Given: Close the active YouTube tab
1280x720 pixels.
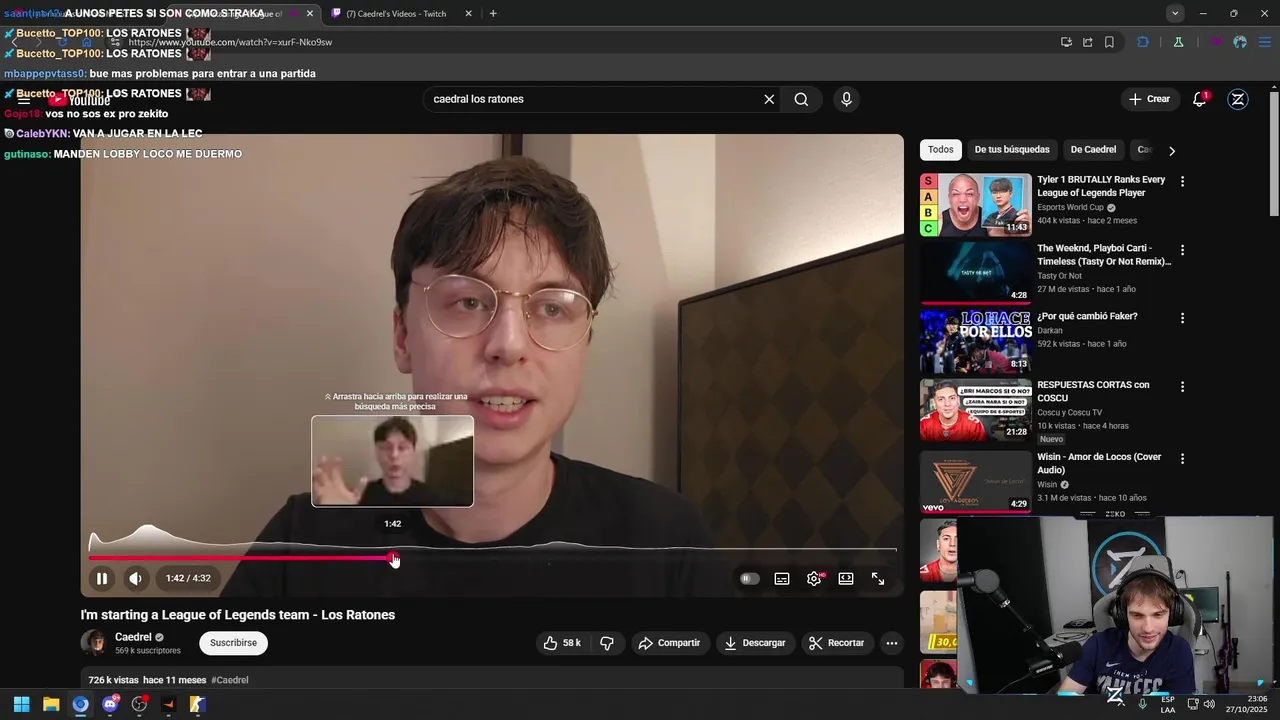Looking at the screenshot, I should click(310, 13).
